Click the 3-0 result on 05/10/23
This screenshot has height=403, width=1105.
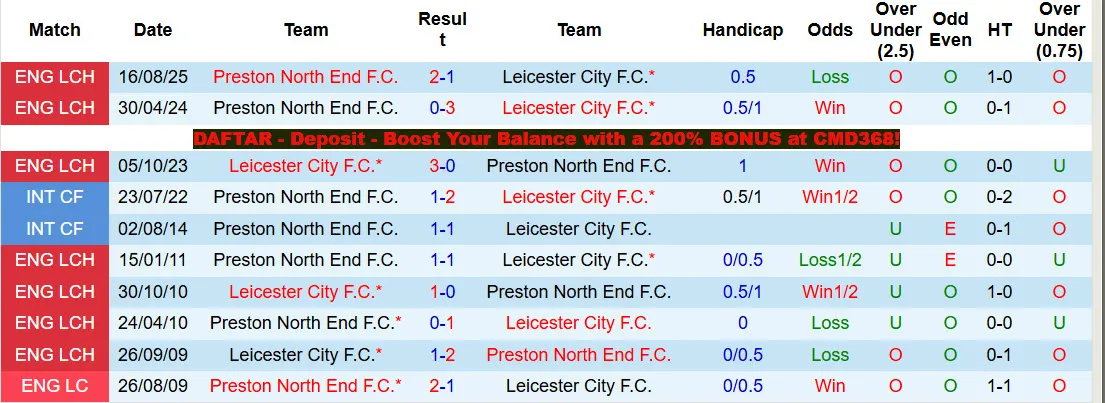click(x=443, y=166)
